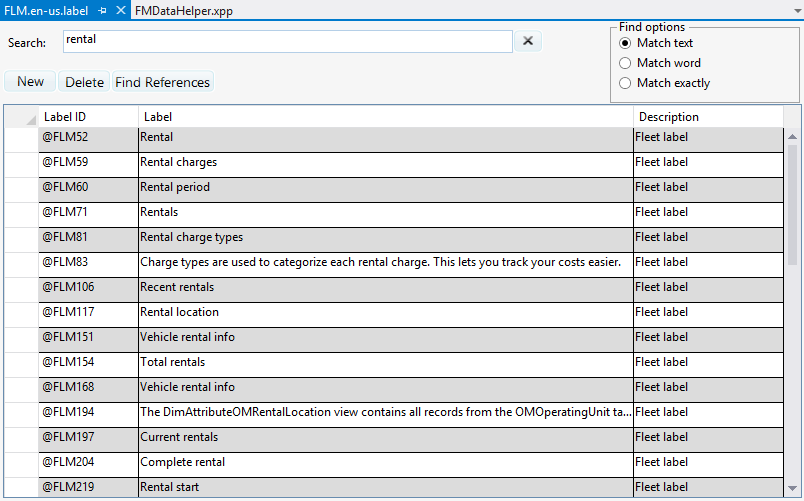Clear the search box text
Image resolution: width=804 pixels, height=501 pixels.
(528, 41)
